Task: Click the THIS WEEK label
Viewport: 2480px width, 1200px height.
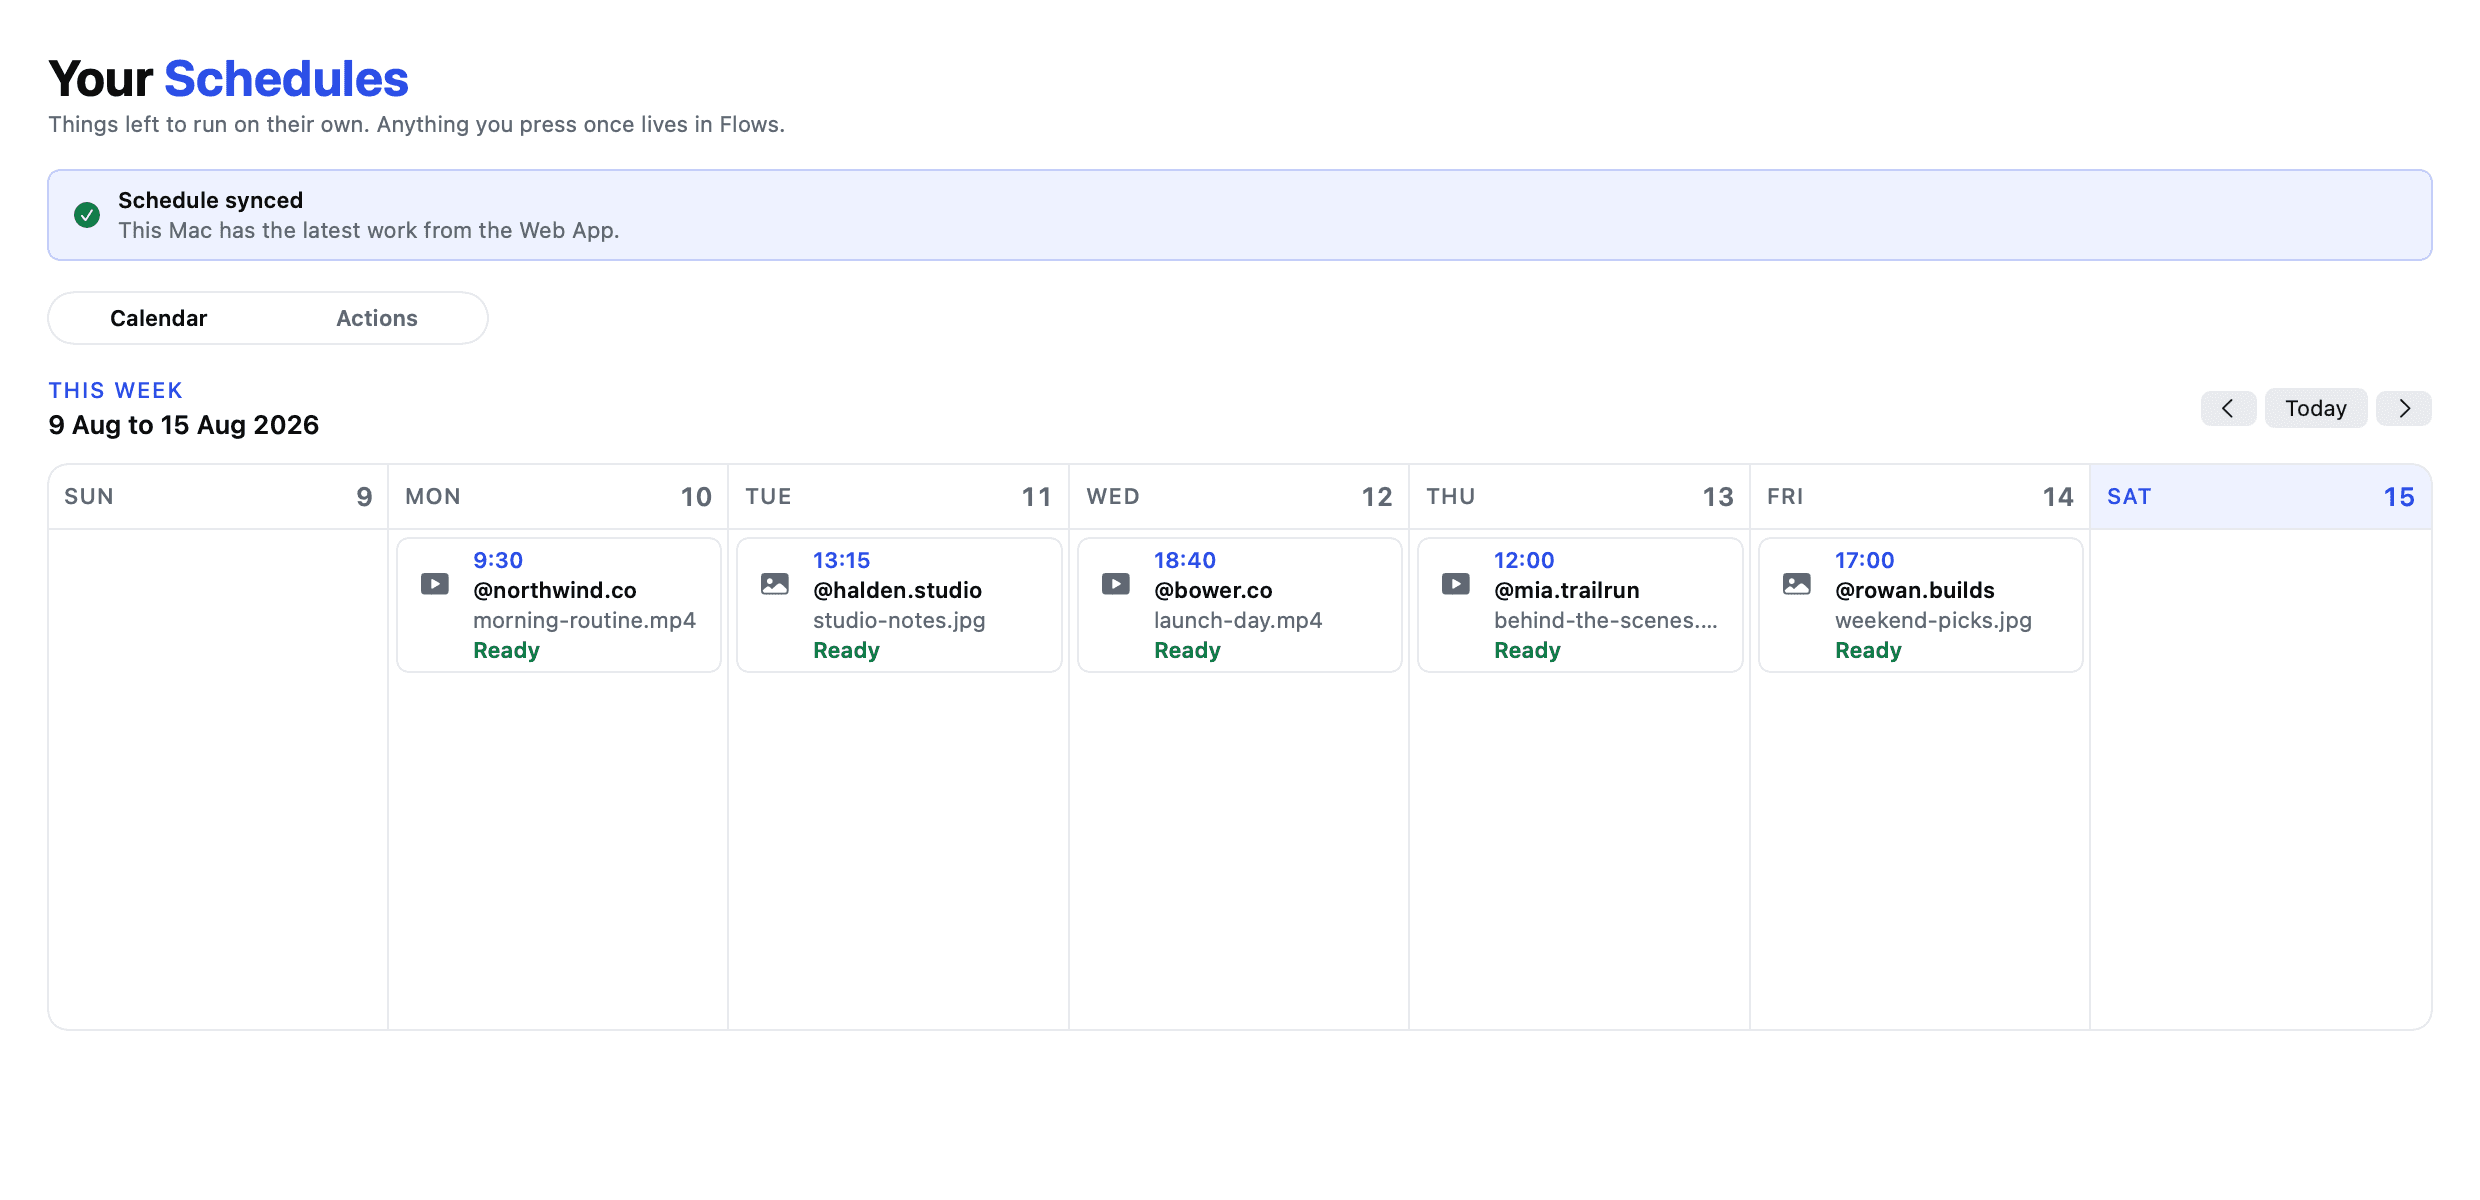Action: pyautogui.click(x=116, y=390)
